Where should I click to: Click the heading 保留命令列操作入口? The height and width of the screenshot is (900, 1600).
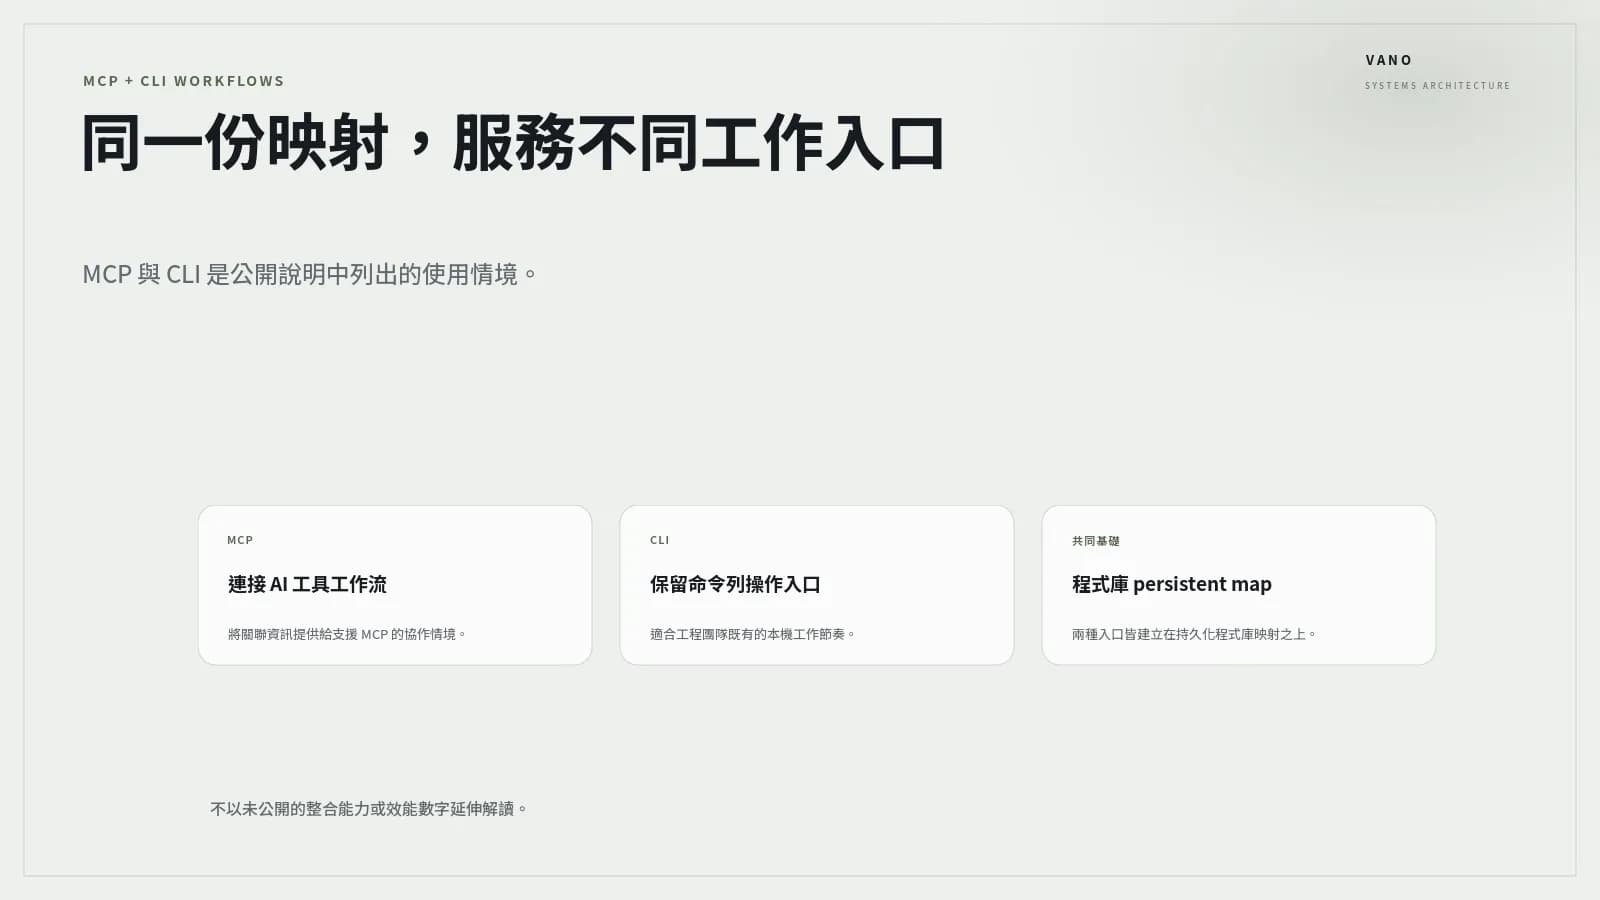tap(735, 584)
